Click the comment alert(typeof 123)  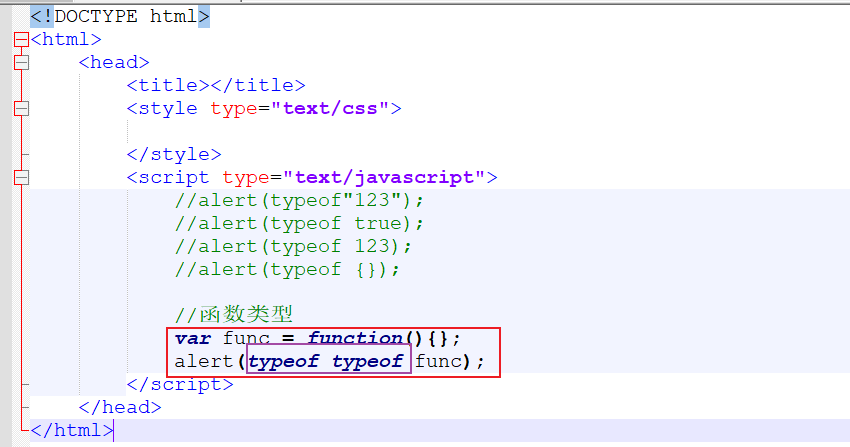(293, 247)
